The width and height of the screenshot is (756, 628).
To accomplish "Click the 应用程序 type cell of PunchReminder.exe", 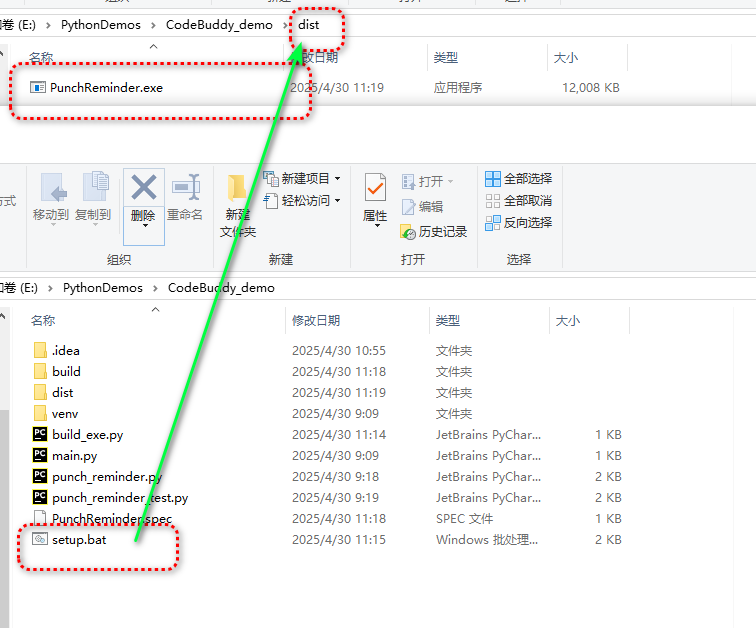I will [458, 88].
